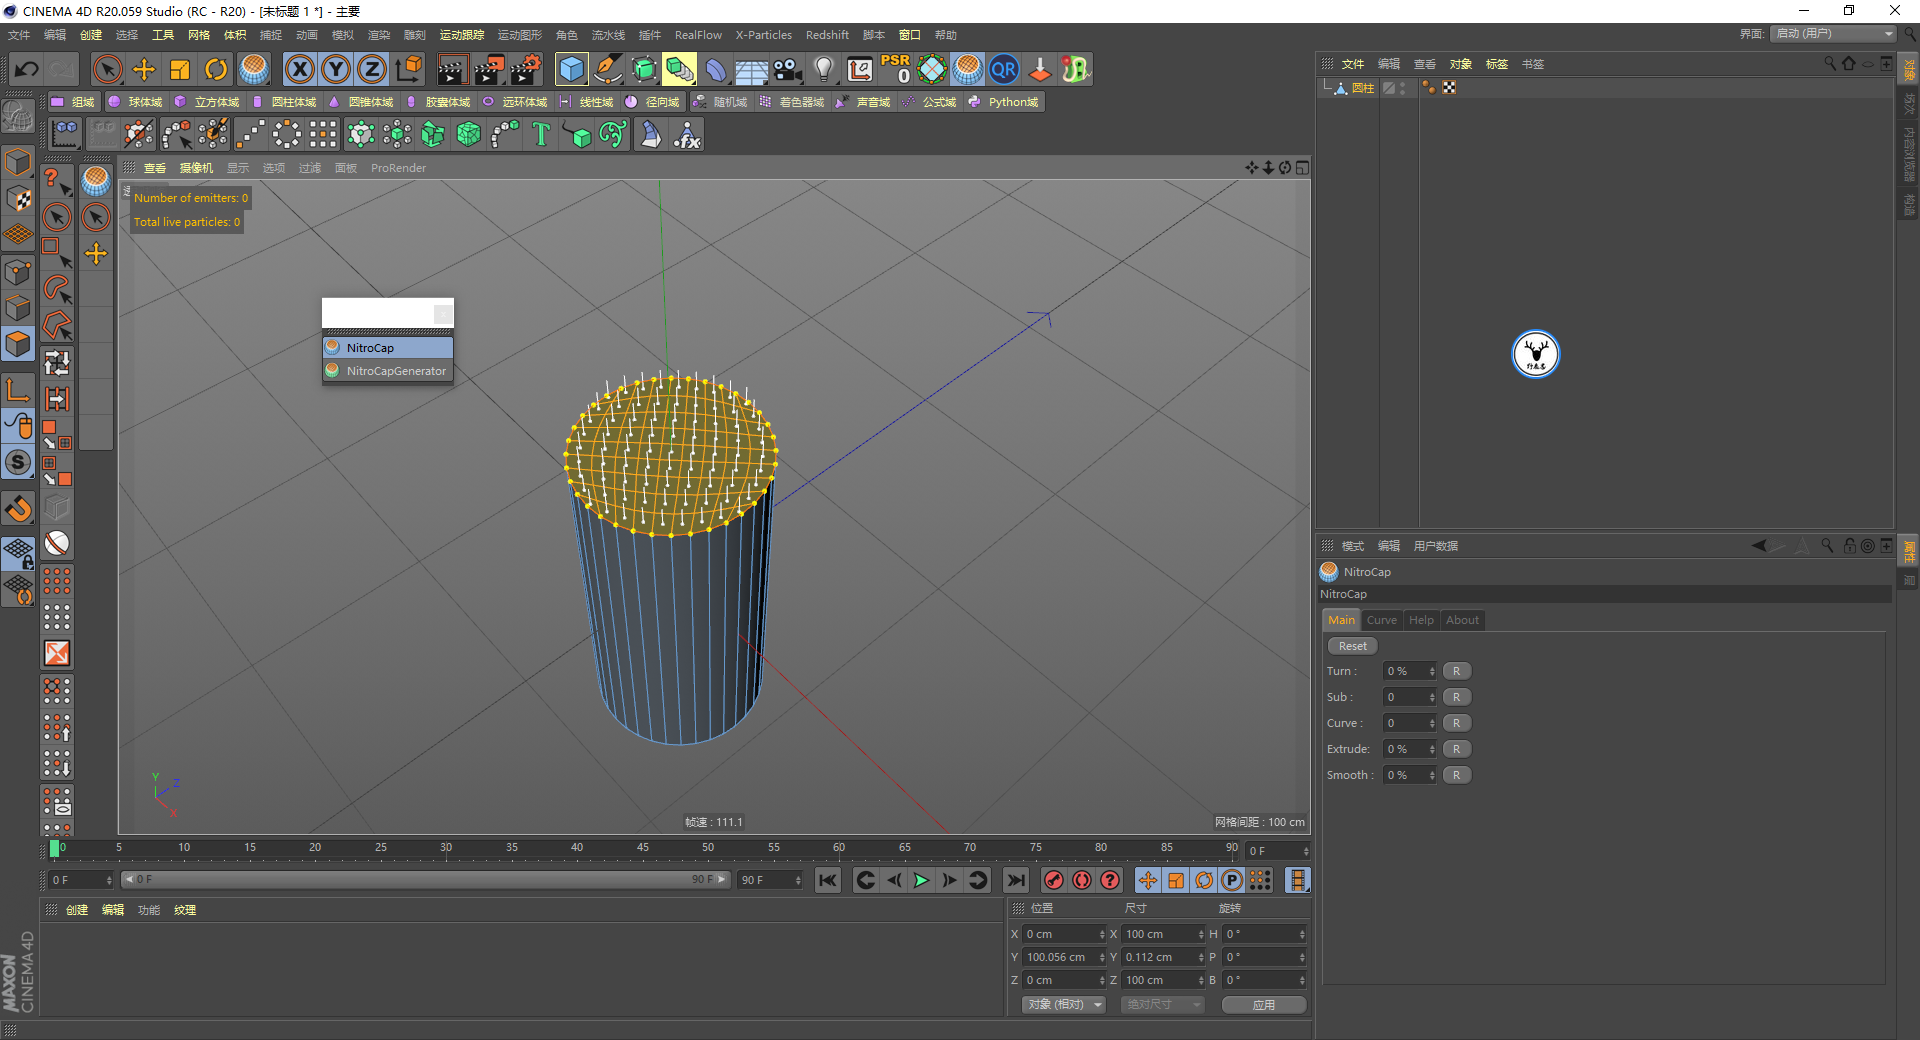Click the 应用 apply button
The width and height of the screenshot is (1920, 1040).
click(x=1263, y=1004)
